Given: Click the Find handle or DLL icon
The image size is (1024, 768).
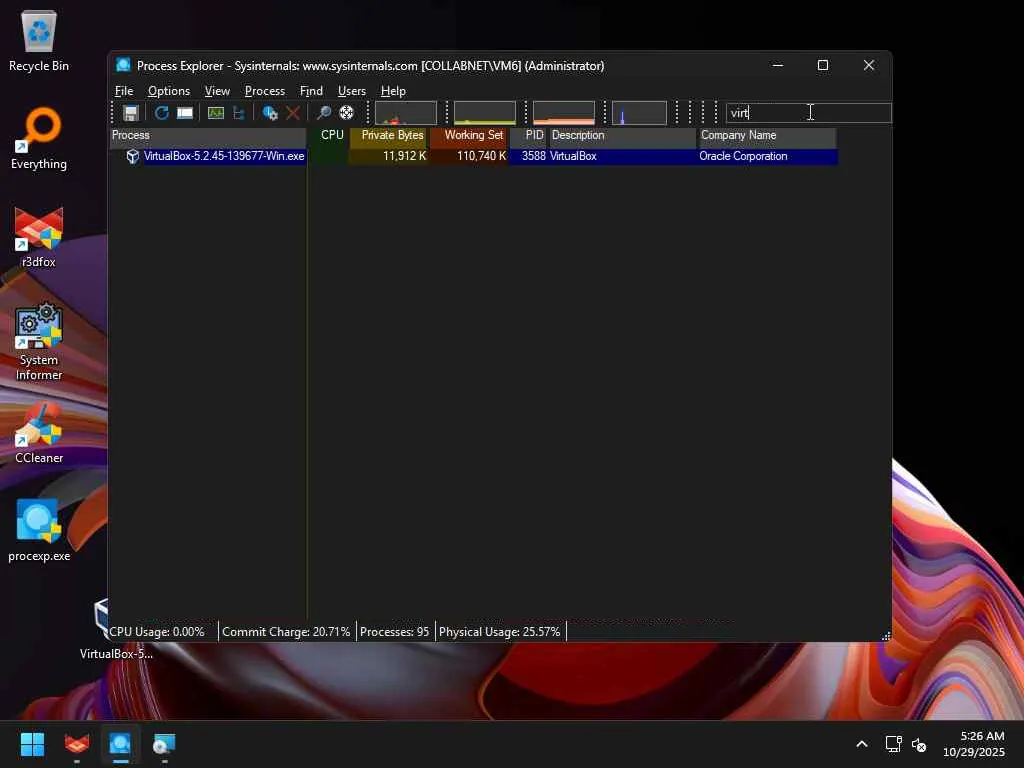Looking at the screenshot, I should (323, 113).
